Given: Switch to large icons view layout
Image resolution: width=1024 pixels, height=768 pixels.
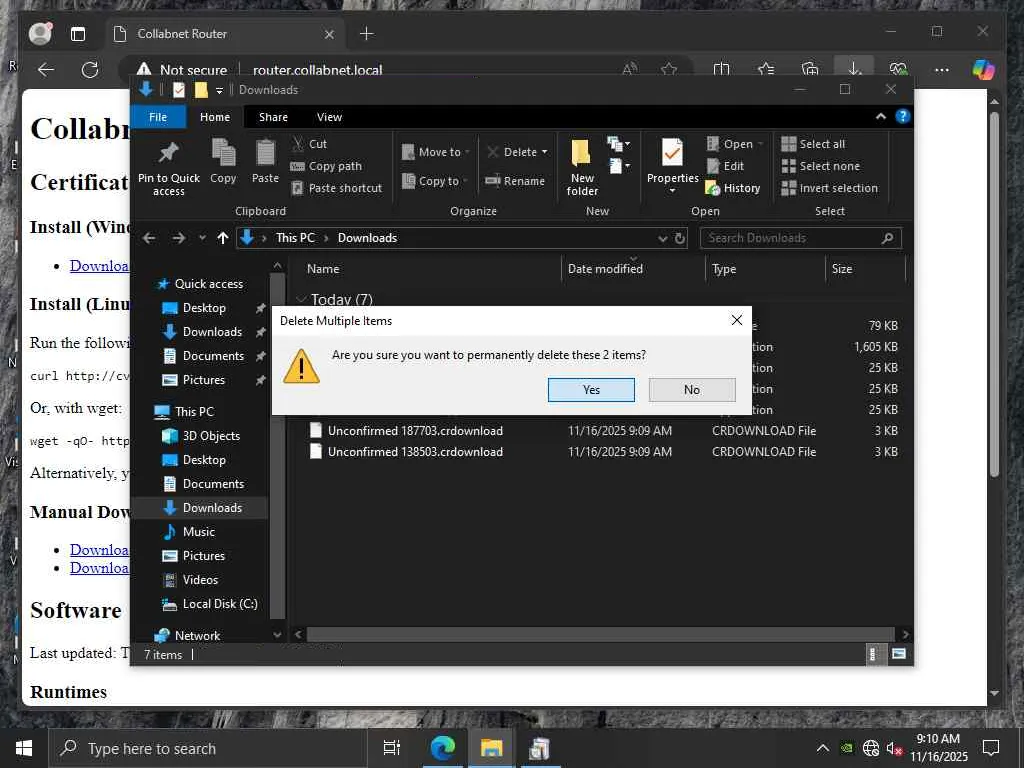Looking at the screenshot, I should click(x=899, y=654).
